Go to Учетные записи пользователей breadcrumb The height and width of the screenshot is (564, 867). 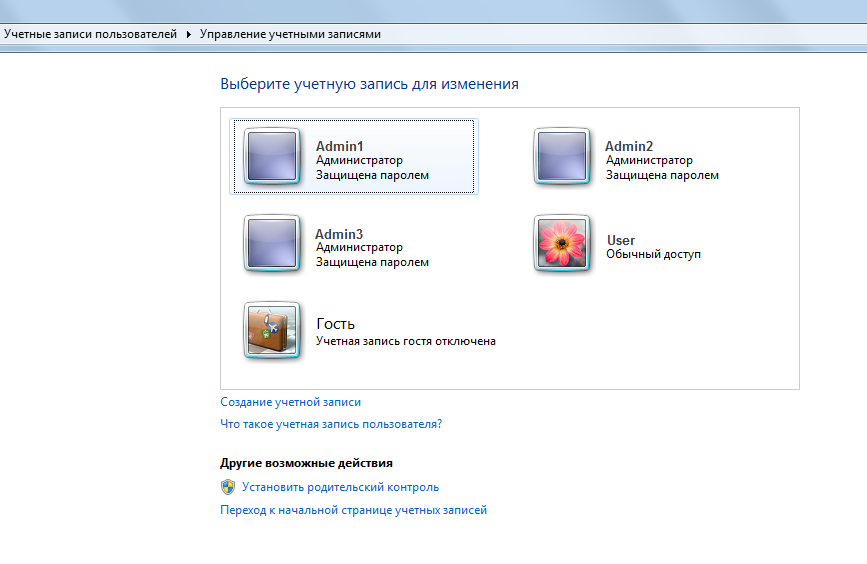click(x=90, y=34)
